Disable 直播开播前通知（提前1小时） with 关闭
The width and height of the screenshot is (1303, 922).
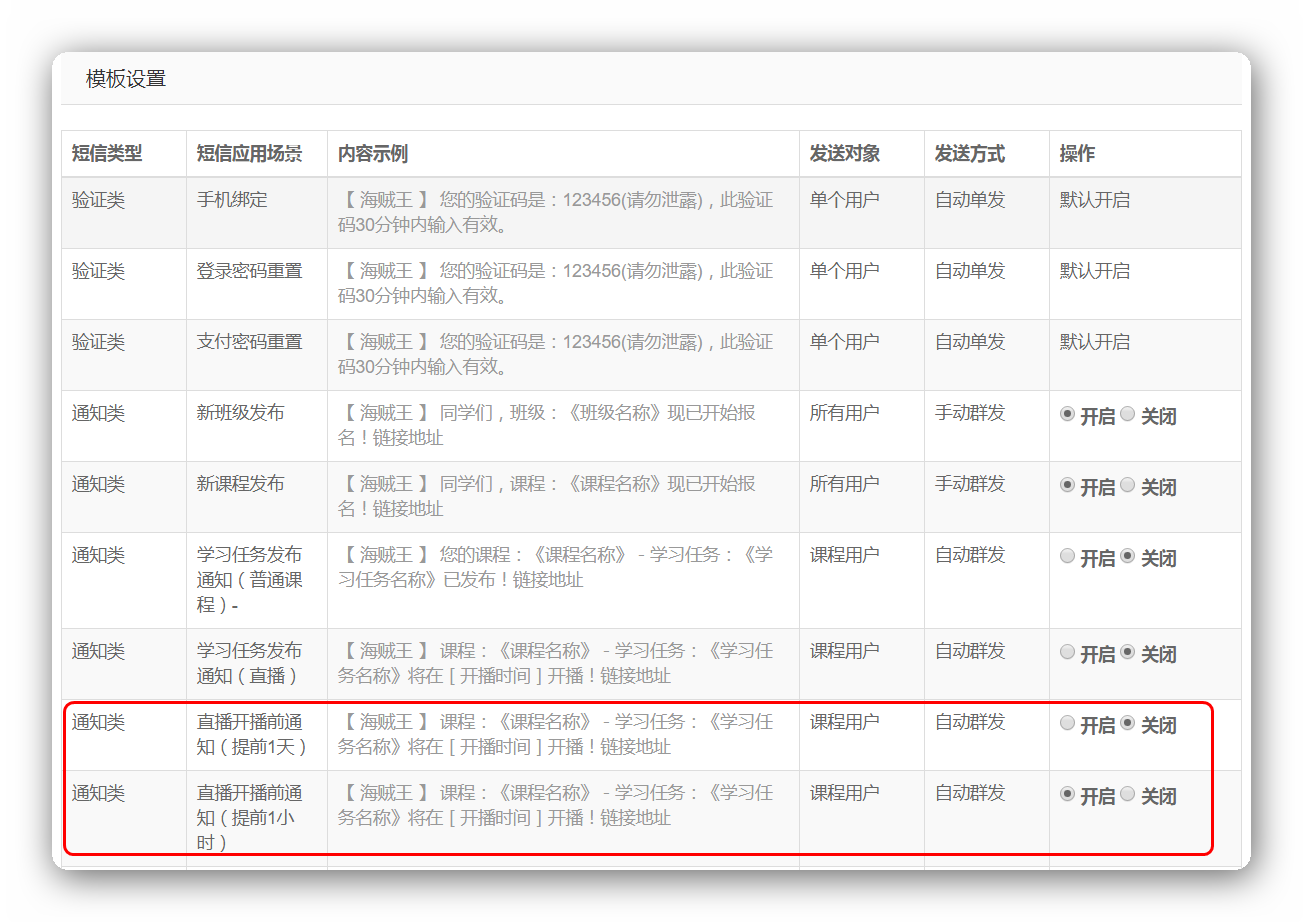[1128, 794]
